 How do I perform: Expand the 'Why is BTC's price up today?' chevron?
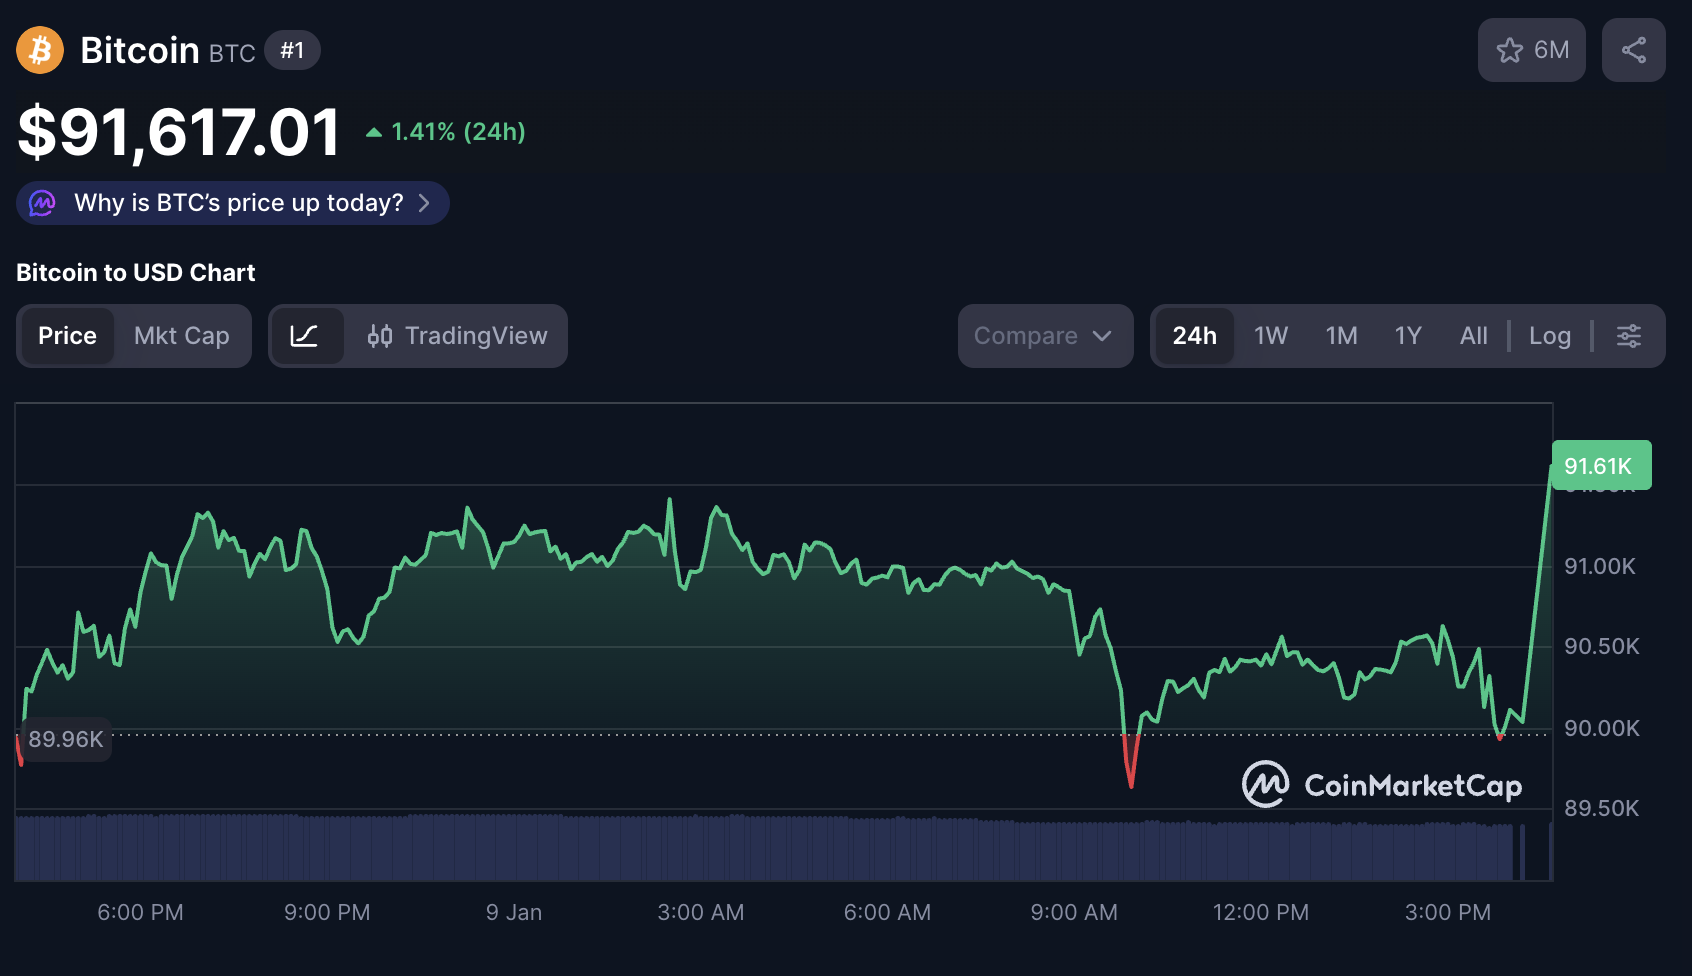click(430, 203)
